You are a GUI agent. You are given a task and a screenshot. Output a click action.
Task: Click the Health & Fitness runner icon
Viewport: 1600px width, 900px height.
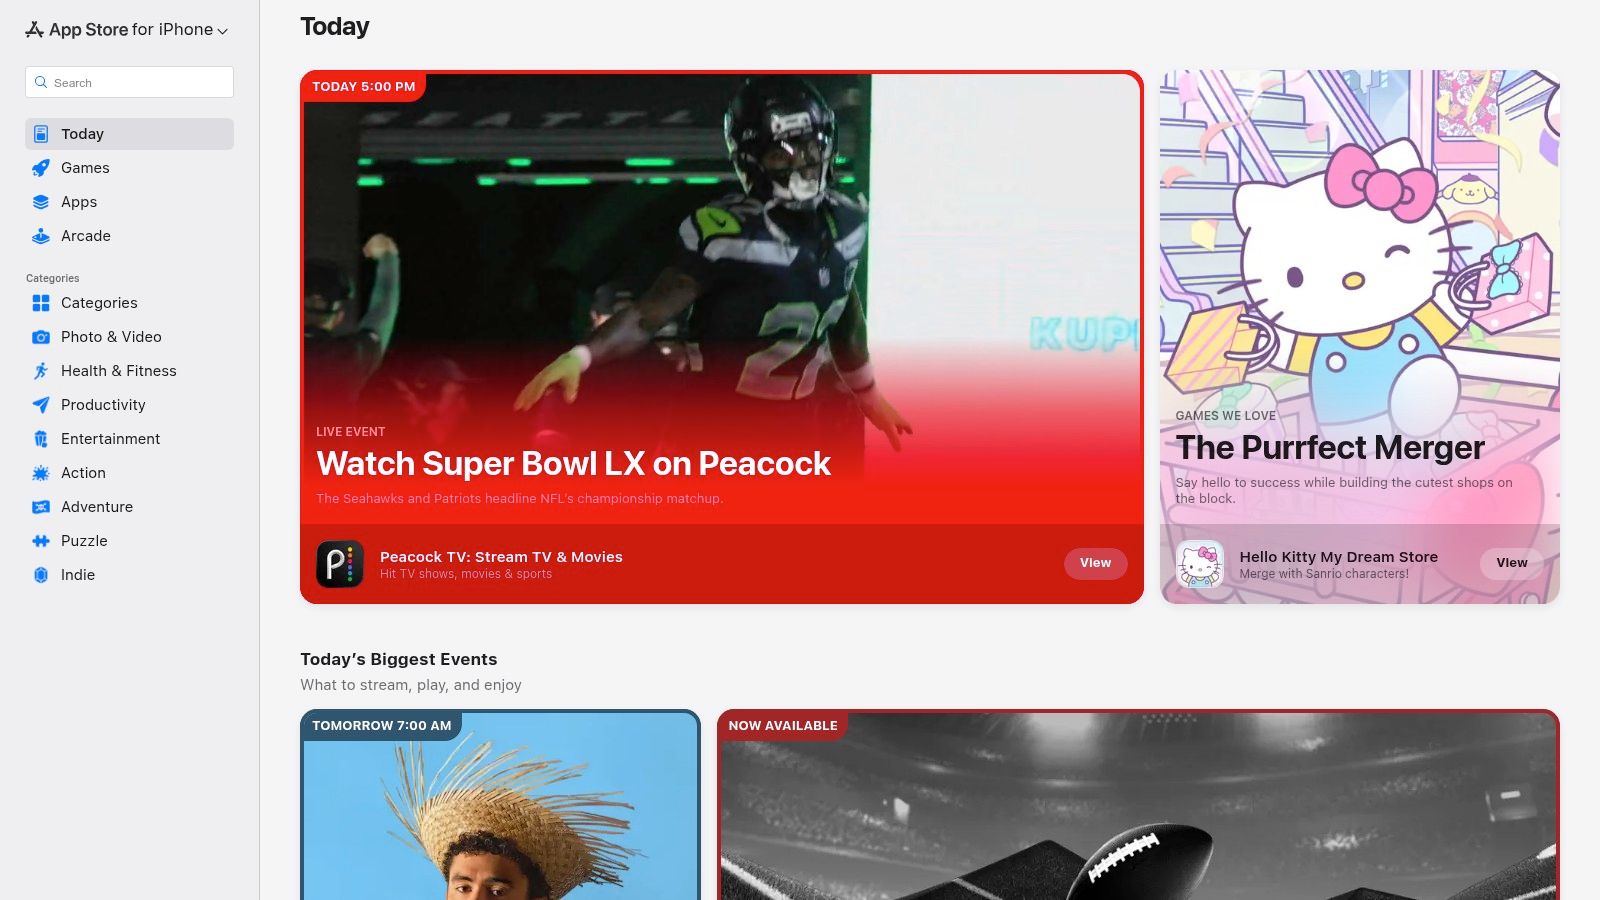pyautogui.click(x=41, y=371)
